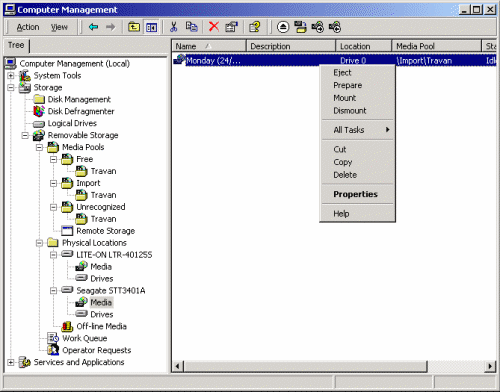The height and width of the screenshot is (392, 500).
Task: Choose Delete from the context menu
Action: 357,175
